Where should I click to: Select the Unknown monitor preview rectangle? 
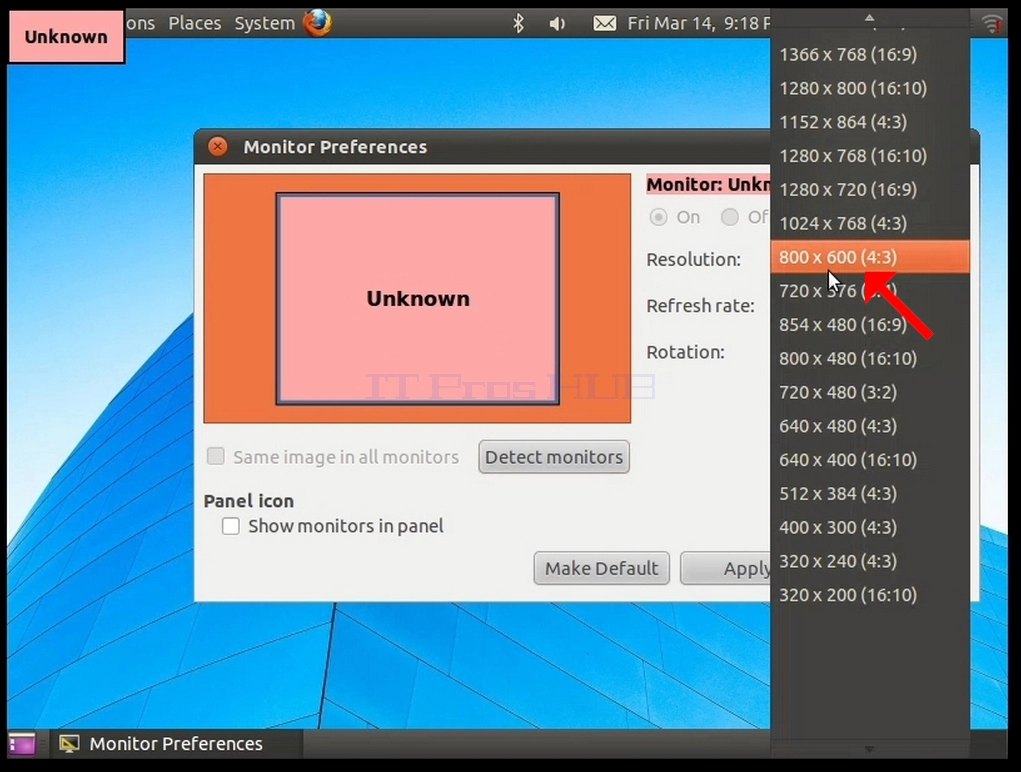click(x=417, y=299)
